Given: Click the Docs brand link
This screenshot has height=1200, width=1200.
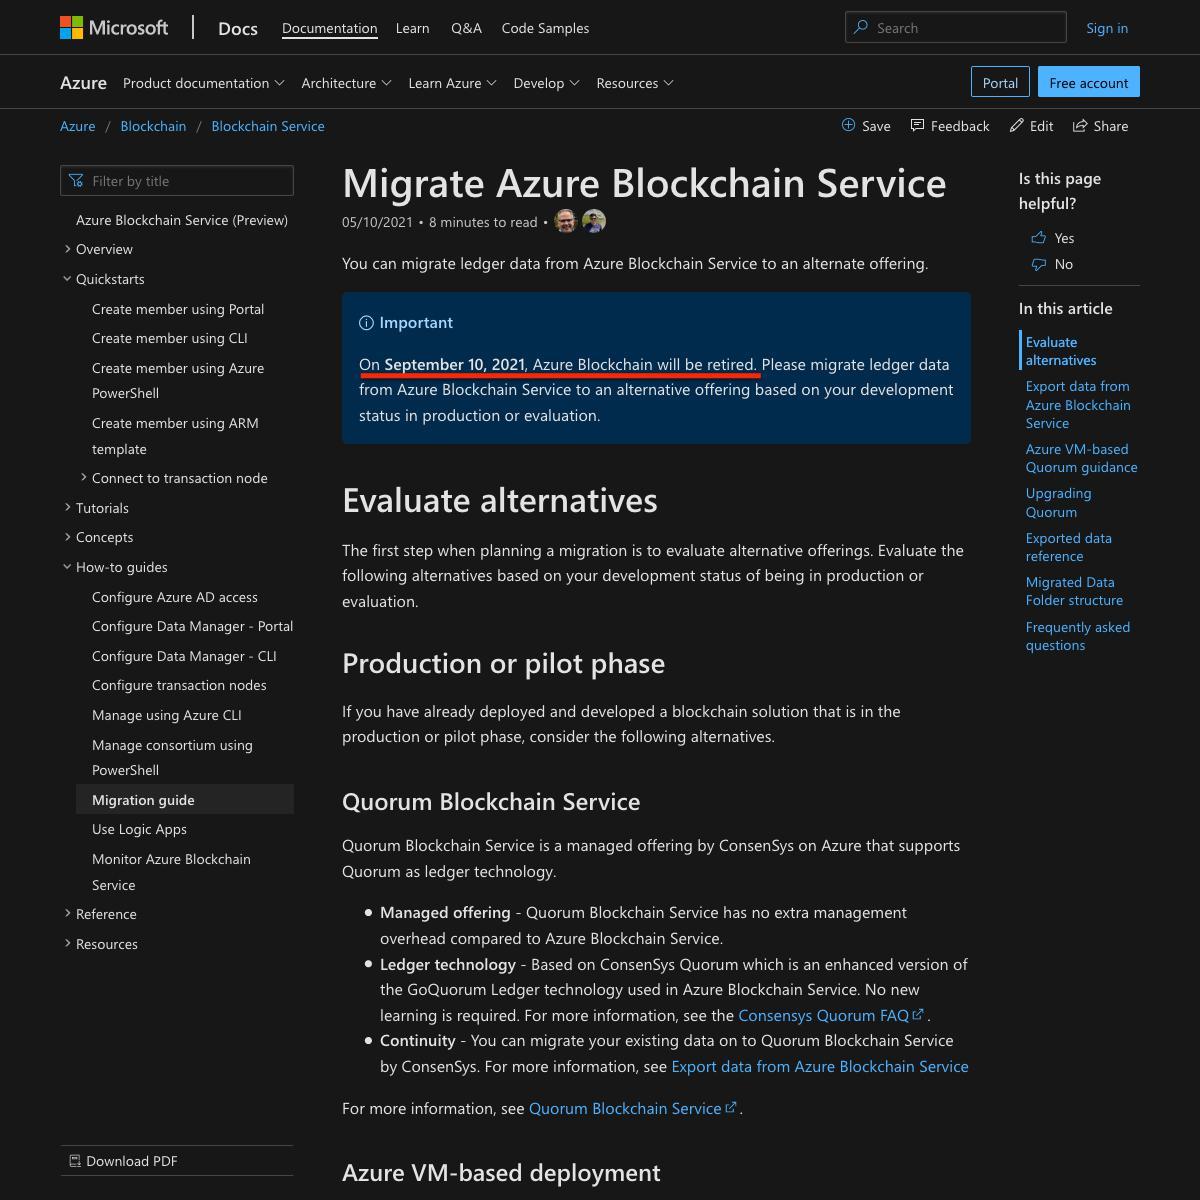Looking at the screenshot, I should click(x=238, y=28).
